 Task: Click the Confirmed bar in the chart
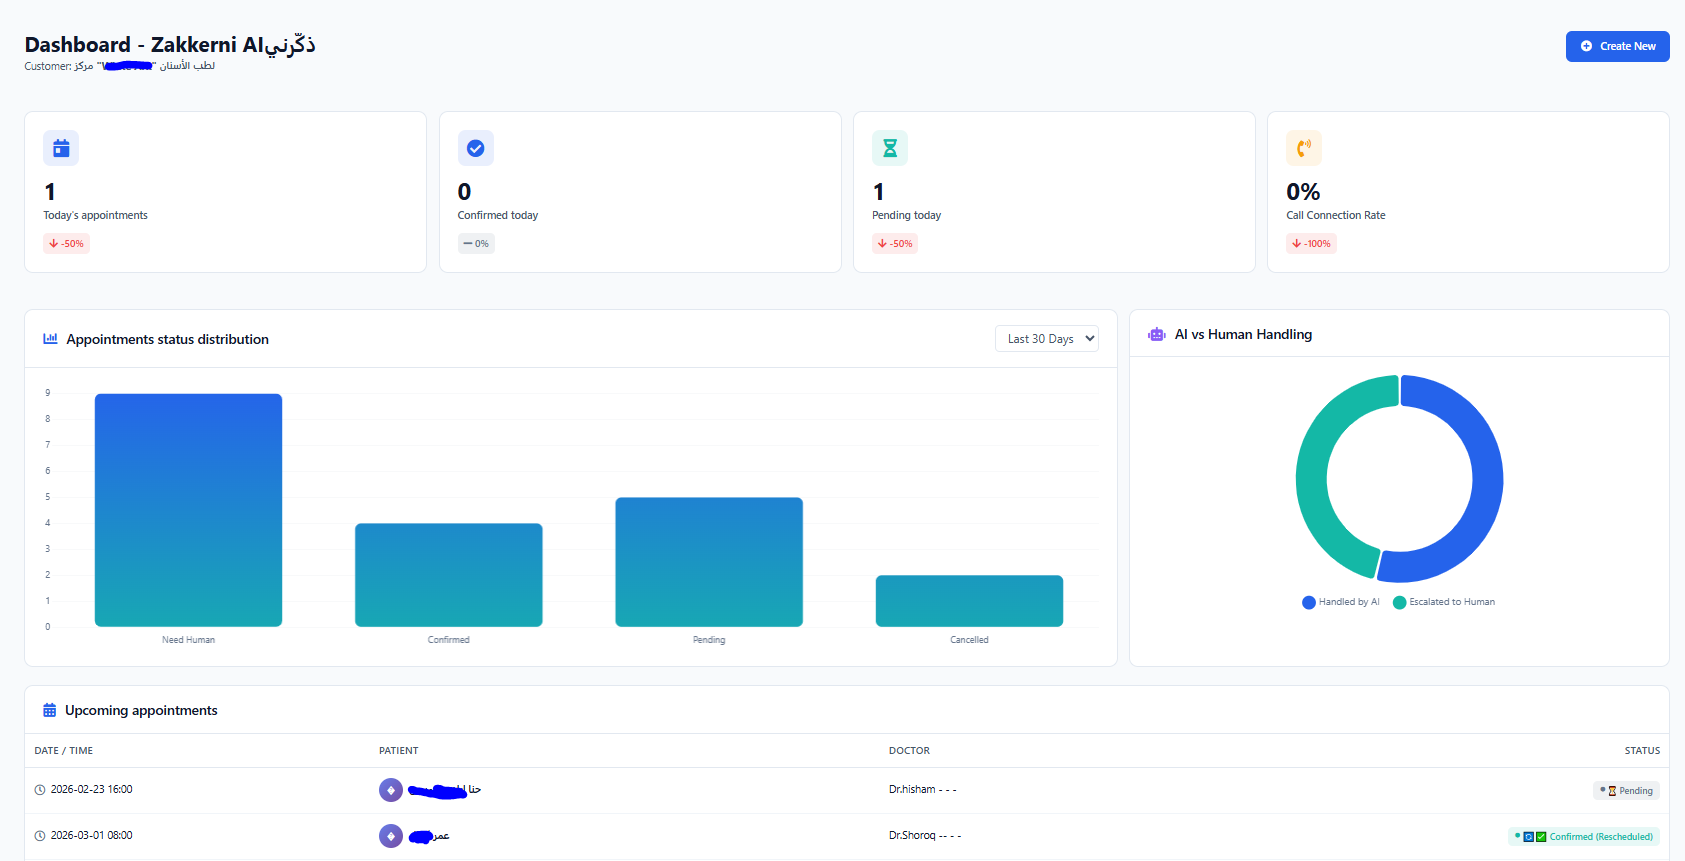449,575
